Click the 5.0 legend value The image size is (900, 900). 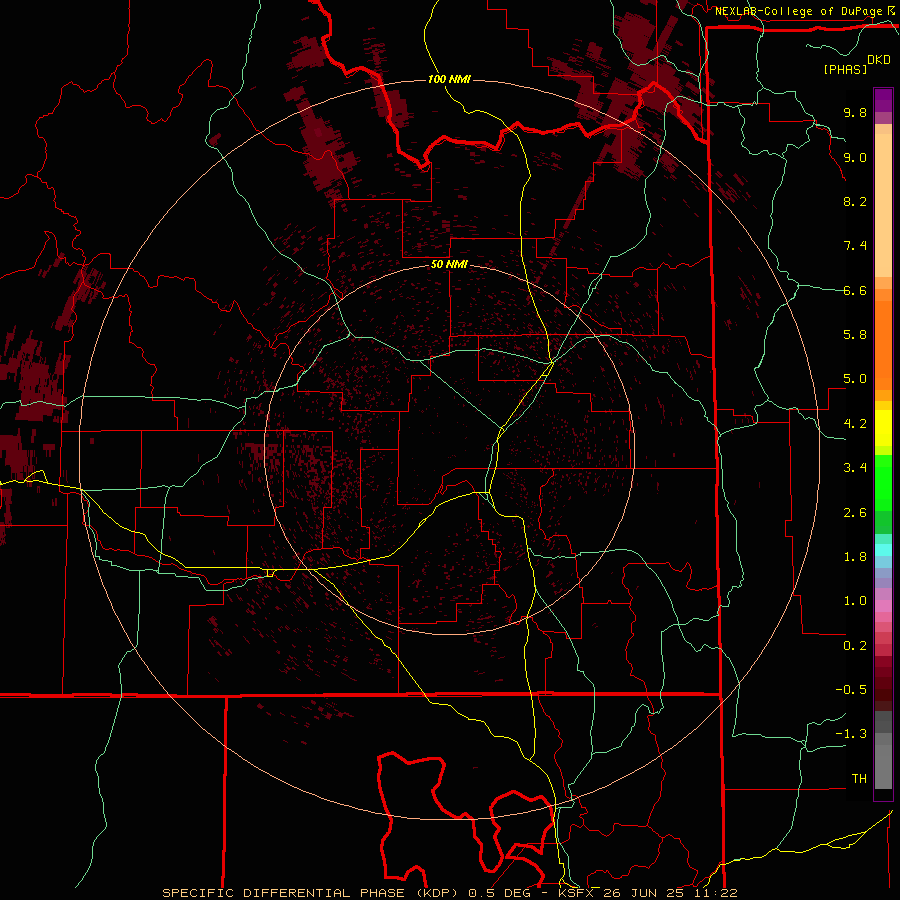(855, 379)
